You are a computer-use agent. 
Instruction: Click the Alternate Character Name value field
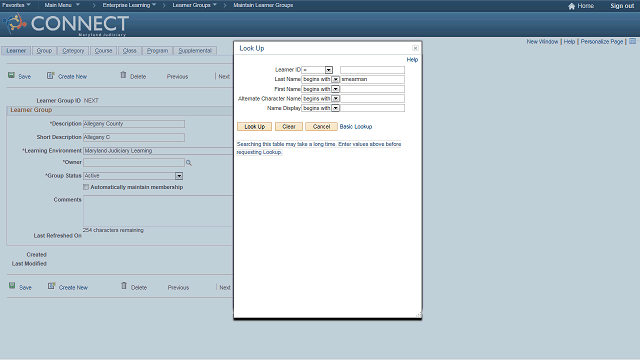click(x=372, y=98)
